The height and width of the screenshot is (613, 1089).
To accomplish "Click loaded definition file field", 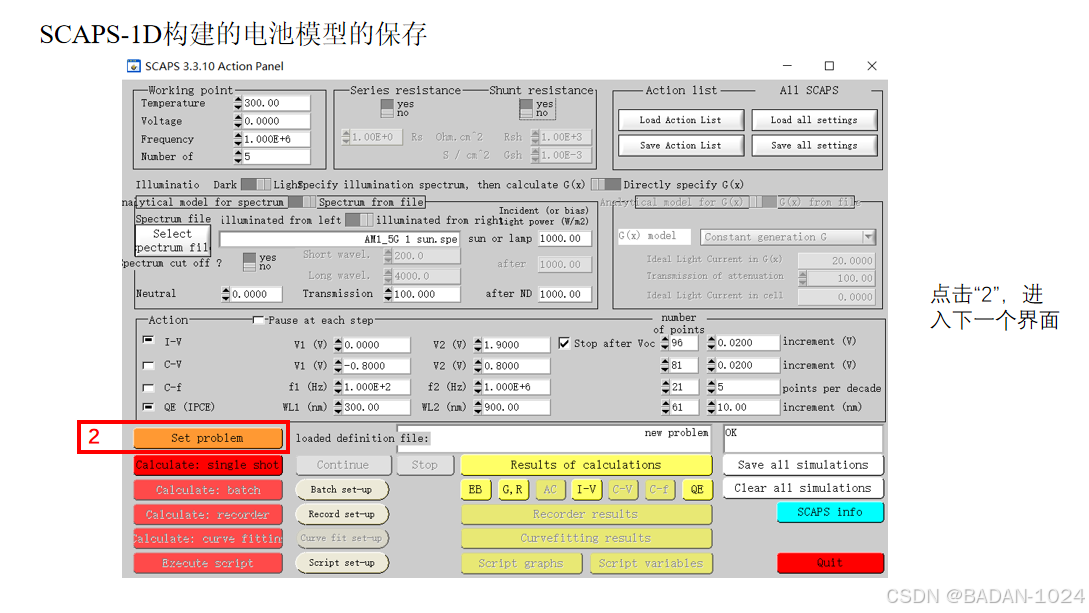I will tap(554, 439).
